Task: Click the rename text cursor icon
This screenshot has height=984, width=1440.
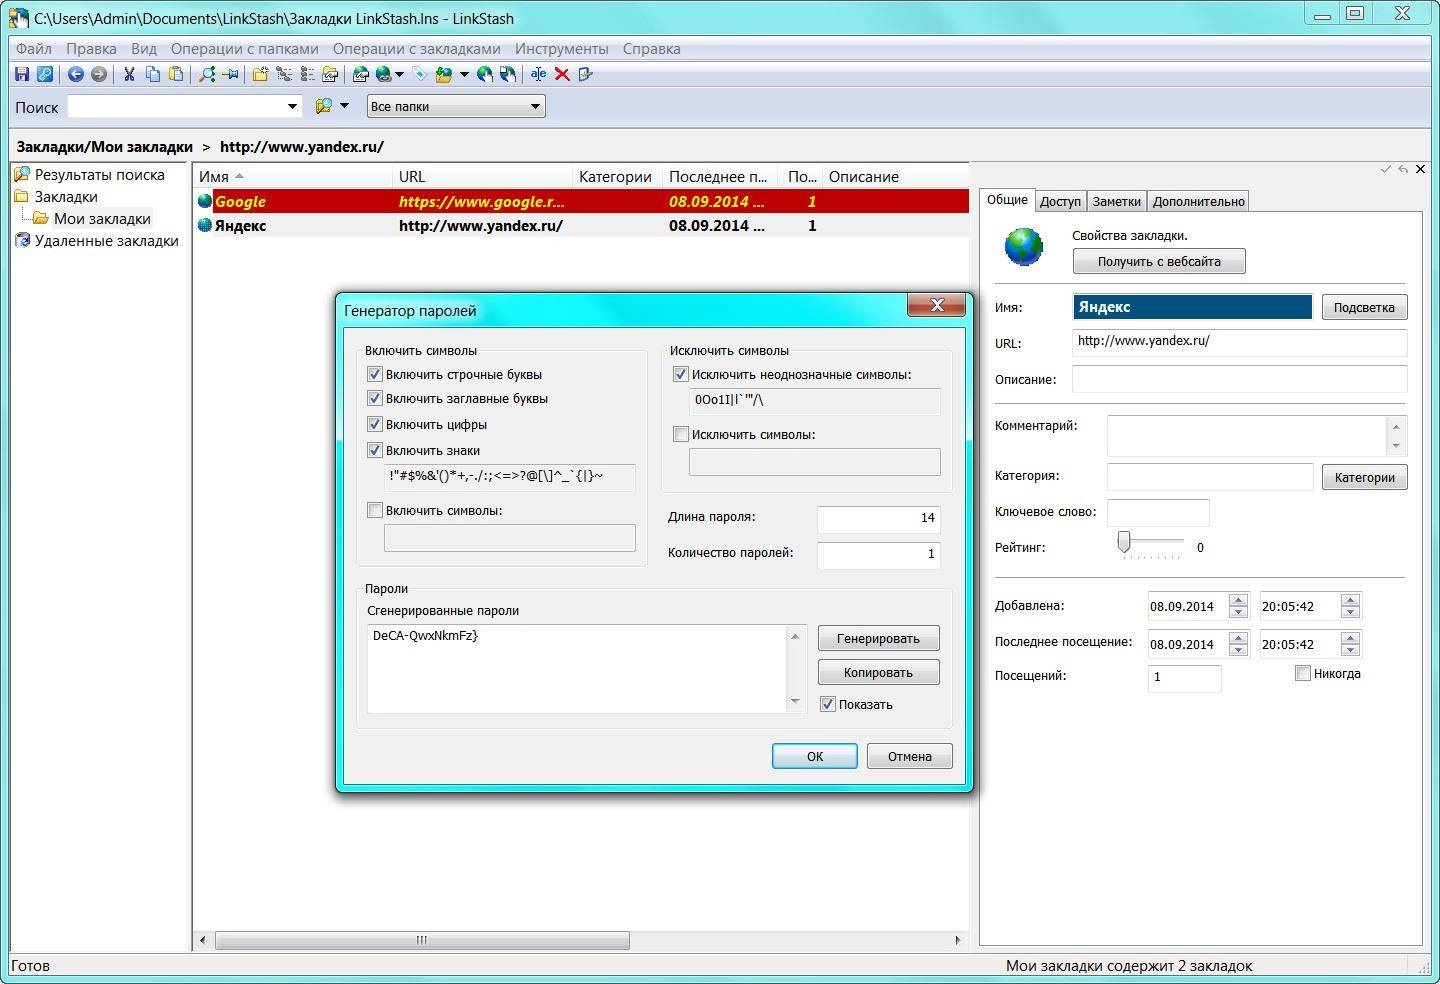Action: pyautogui.click(x=539, y=74)
